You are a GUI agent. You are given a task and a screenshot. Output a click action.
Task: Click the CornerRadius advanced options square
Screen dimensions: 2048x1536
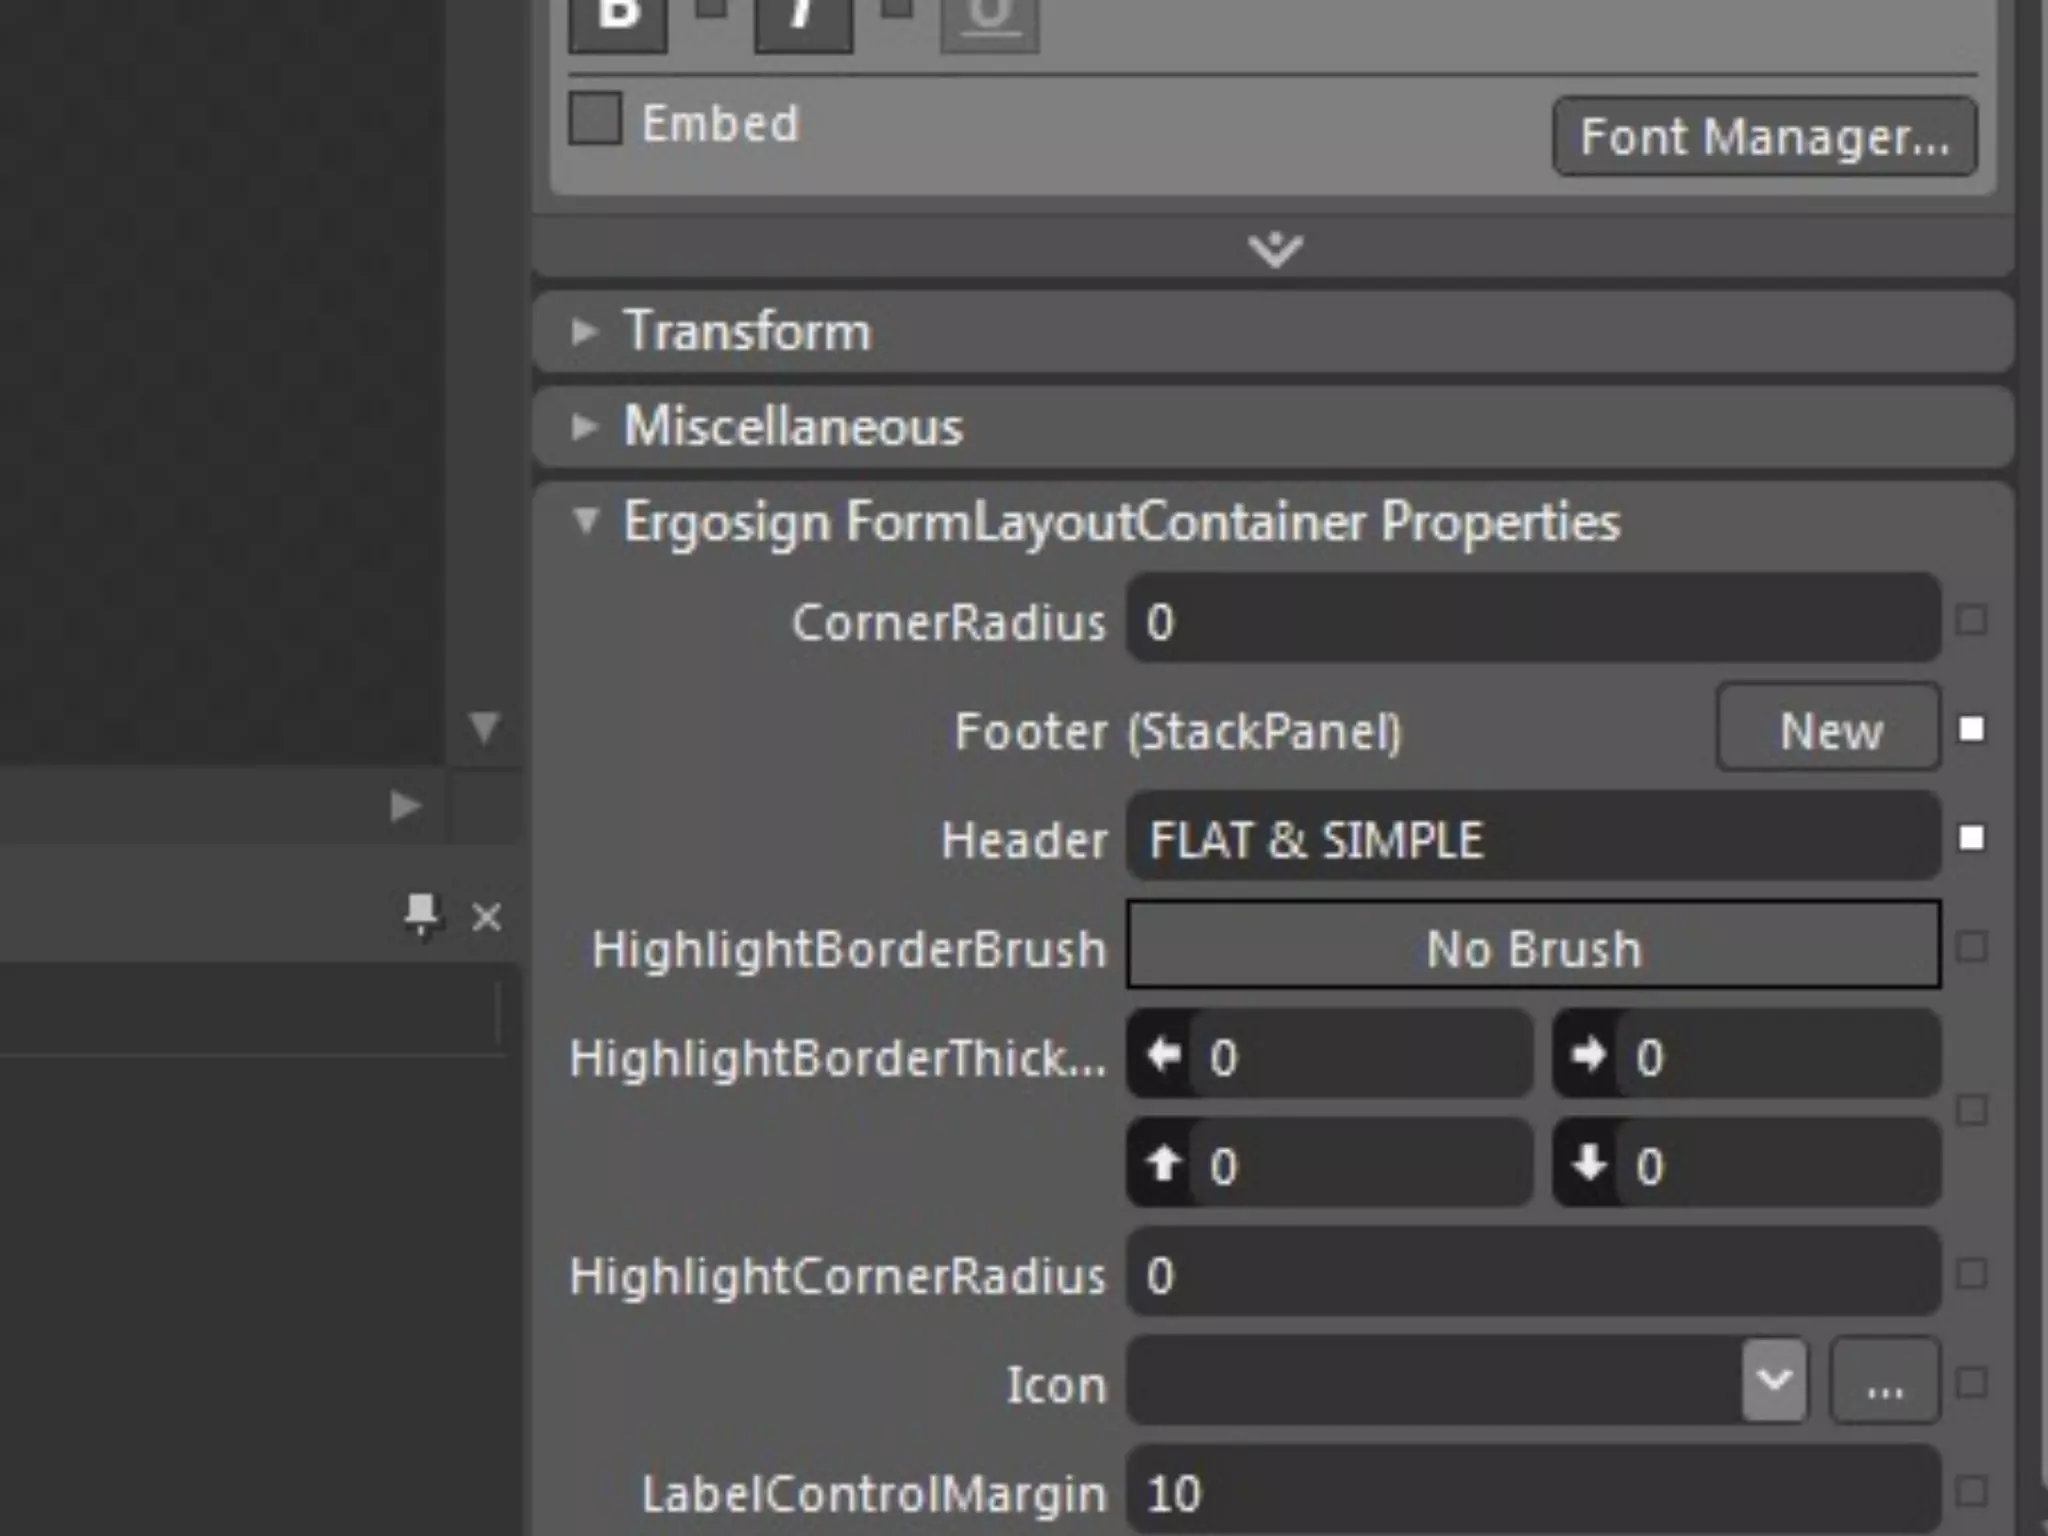point(1971,621)
